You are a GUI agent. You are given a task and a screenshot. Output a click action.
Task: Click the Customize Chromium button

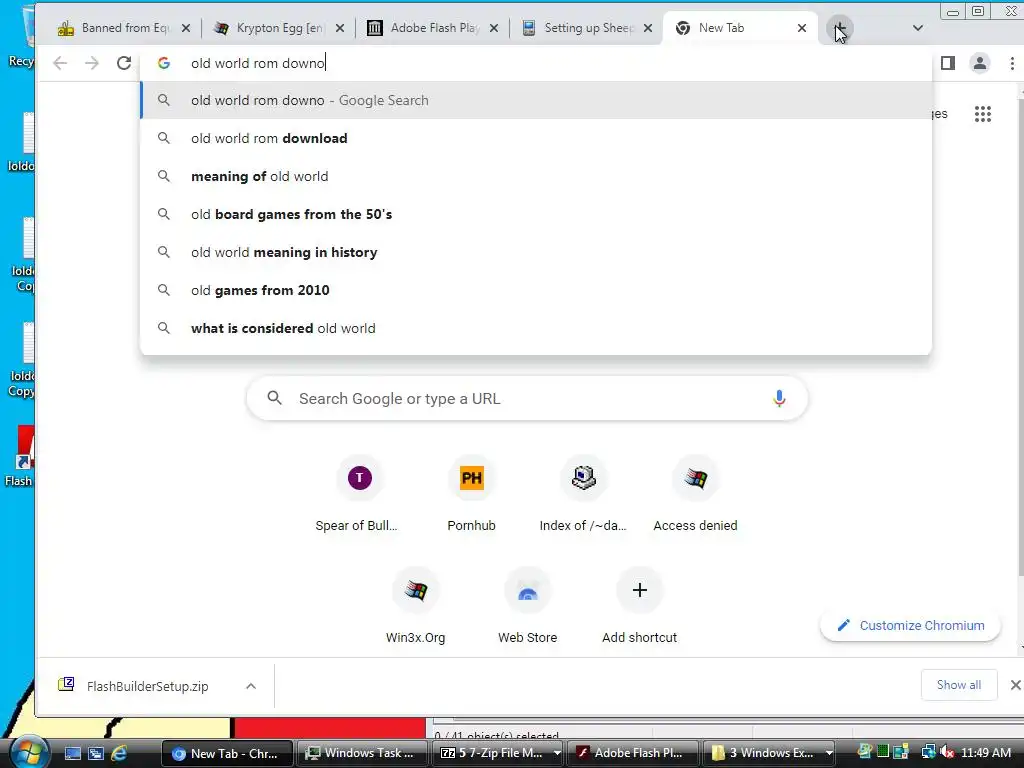coord(910,626)
